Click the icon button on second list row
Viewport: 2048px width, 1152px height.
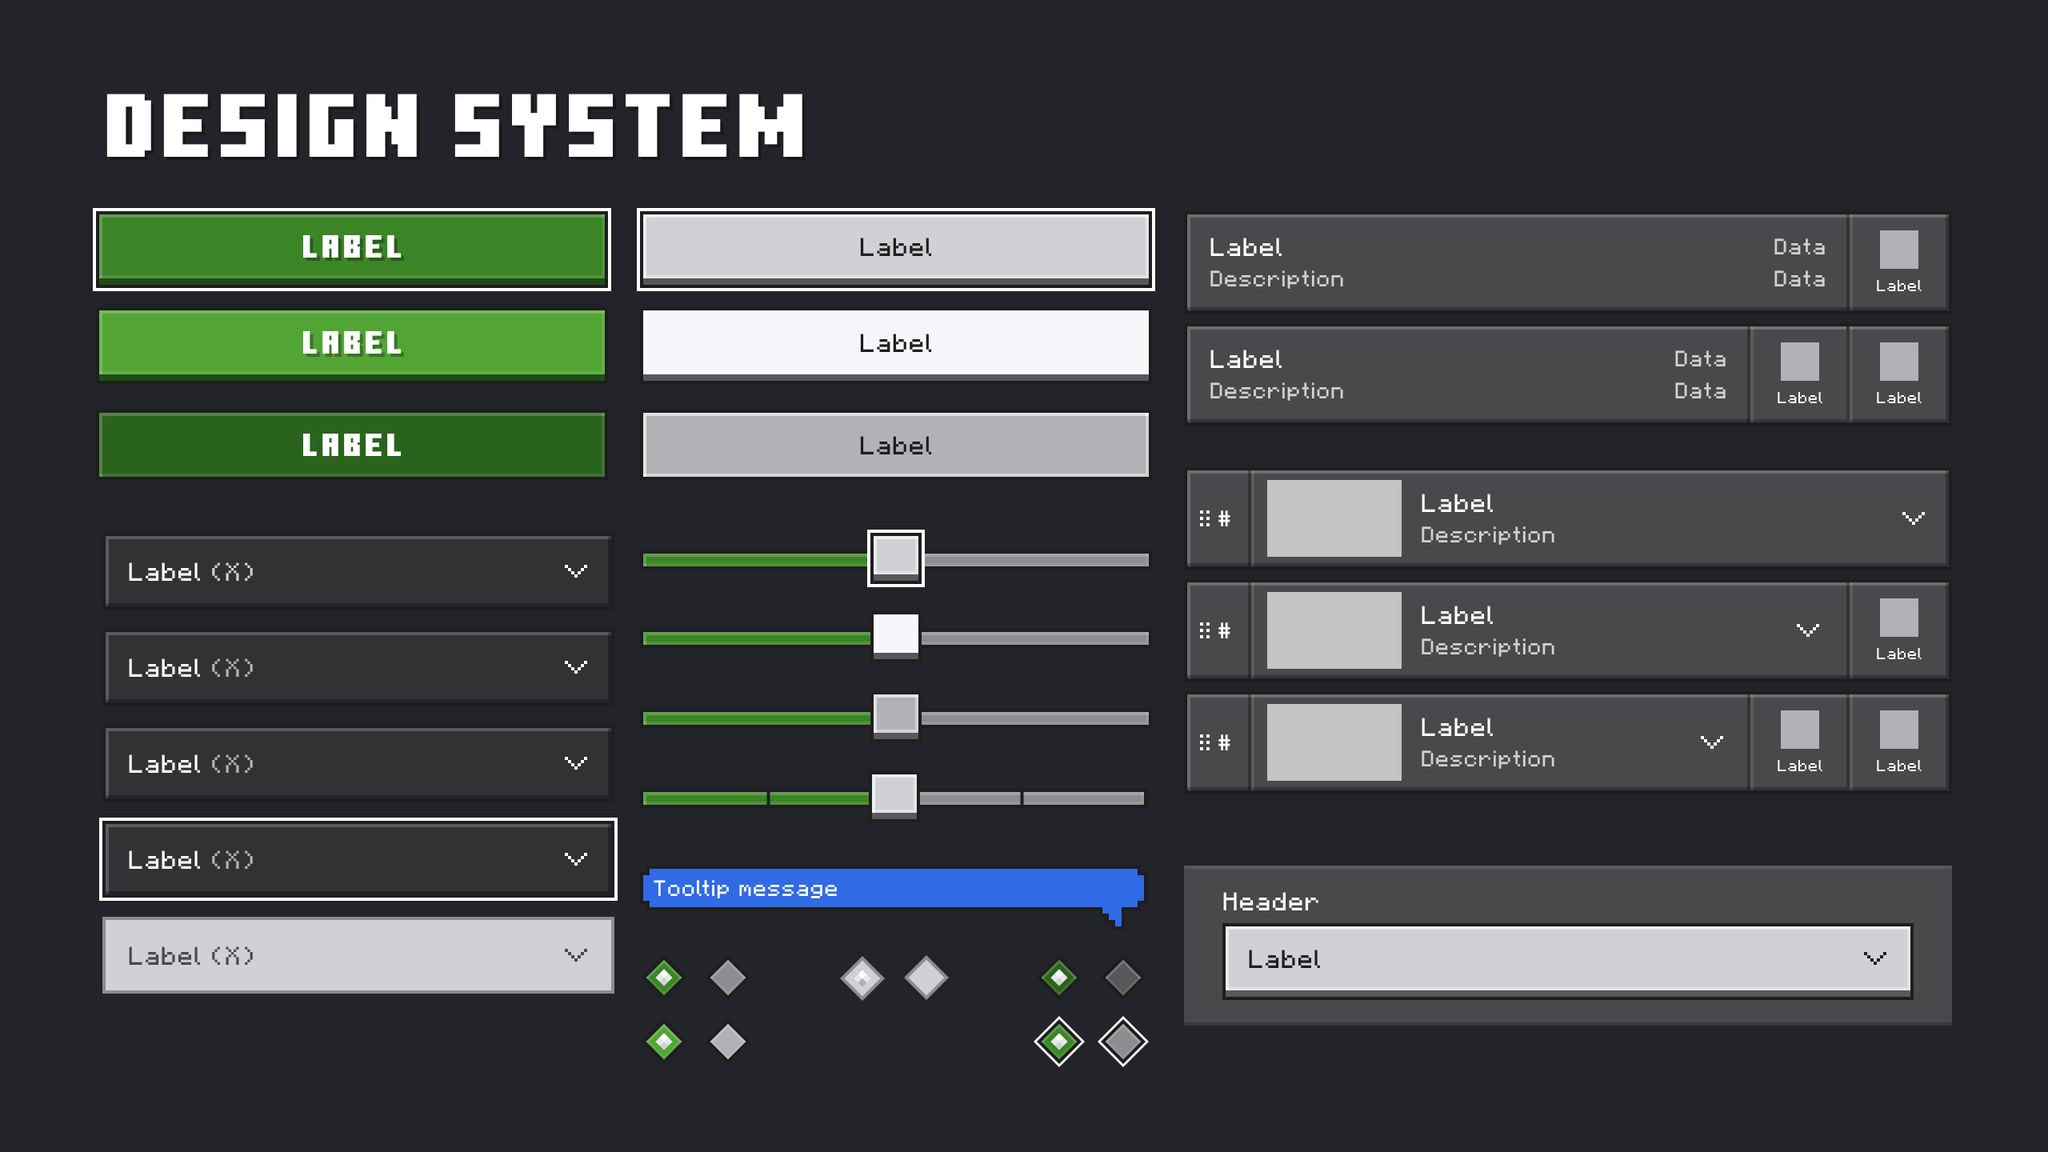[1898, 630]
